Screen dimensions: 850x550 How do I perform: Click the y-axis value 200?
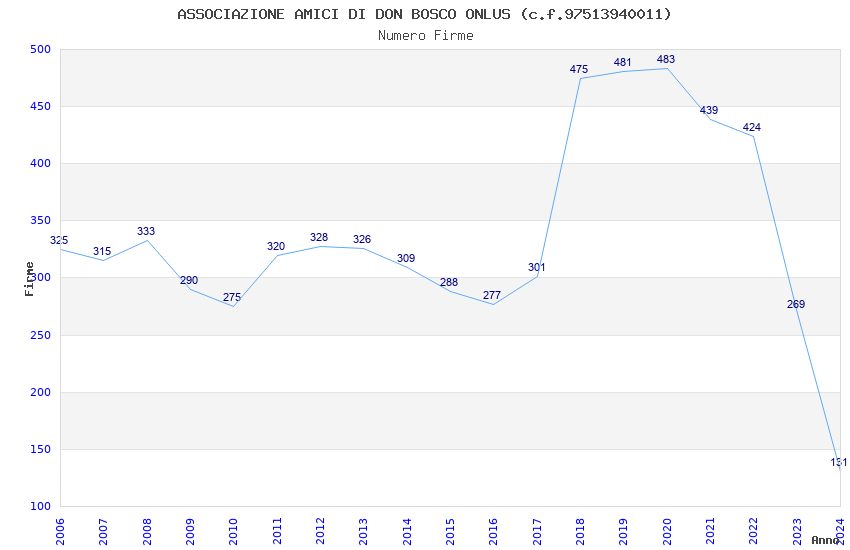(x=40, y=392)
